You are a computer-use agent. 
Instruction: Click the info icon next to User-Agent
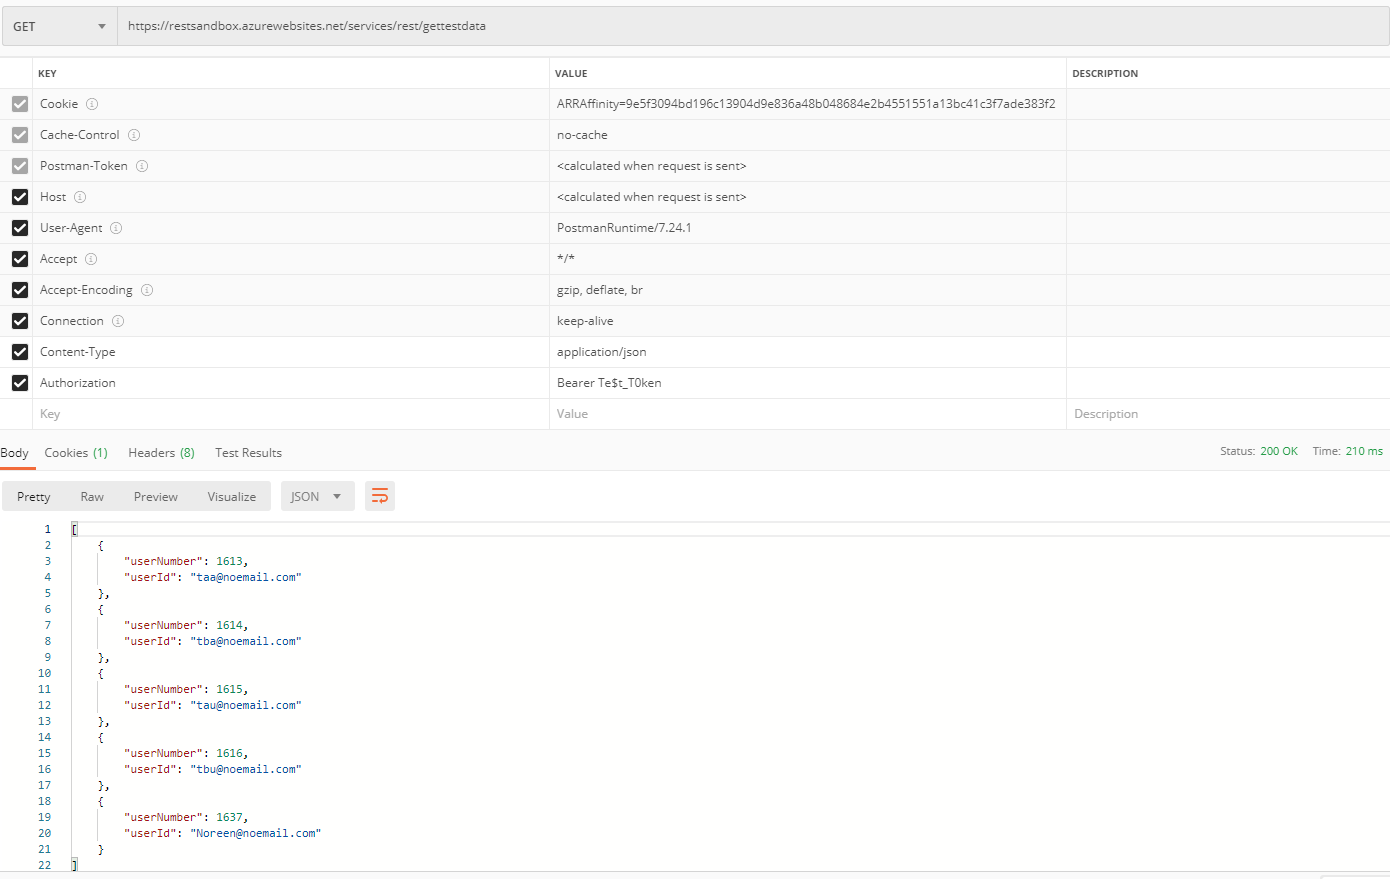click(x=116, y=228)
